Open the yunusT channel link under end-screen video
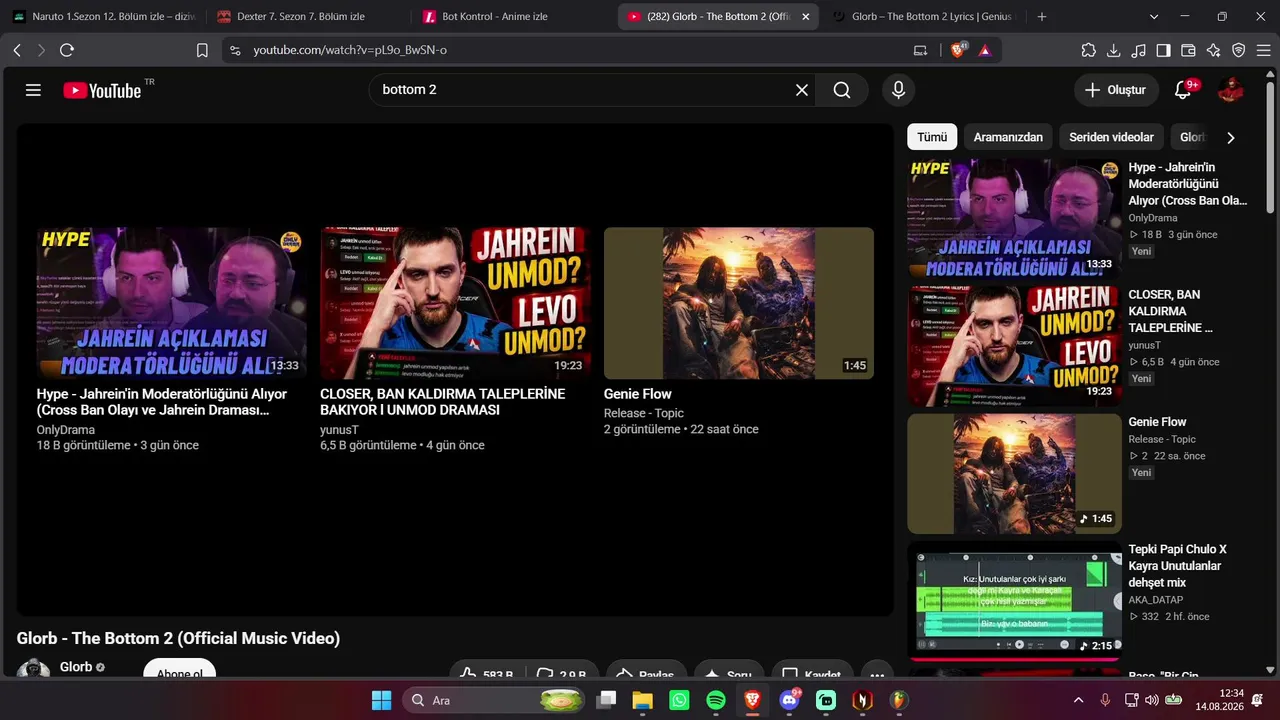This screenshot has height=720, width=1280. tap(339, 430)
